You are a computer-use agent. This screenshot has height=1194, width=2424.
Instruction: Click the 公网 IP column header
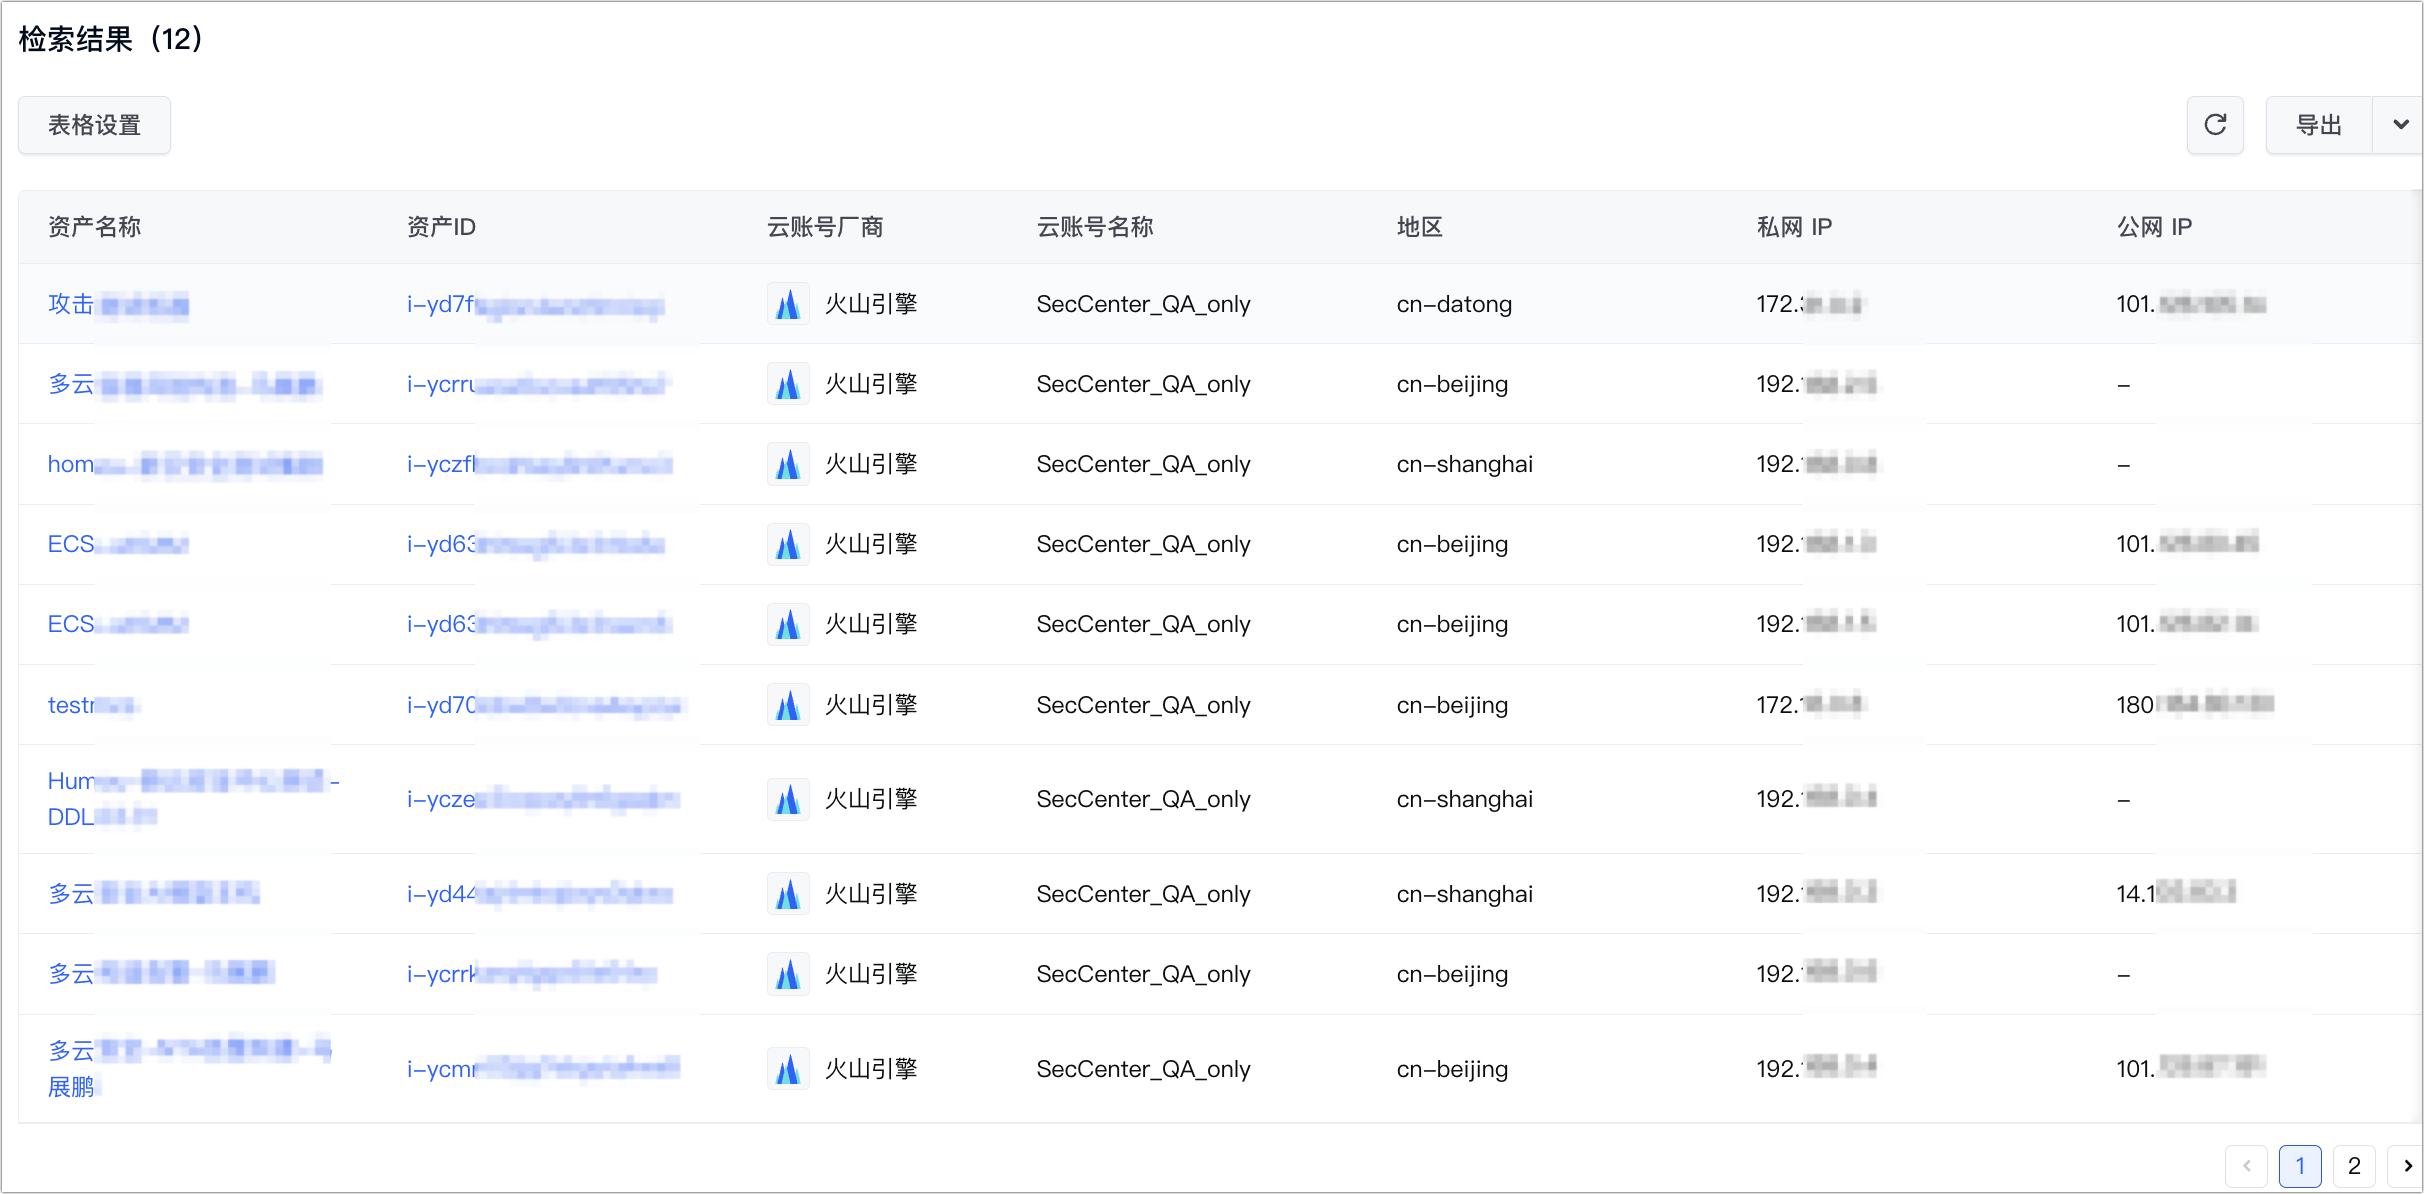point(2154,227)
